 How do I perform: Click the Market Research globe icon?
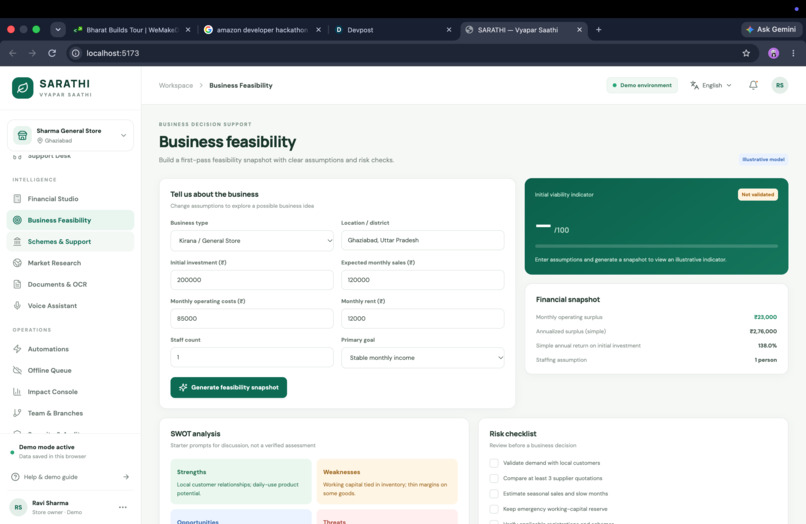click(17, 263)
